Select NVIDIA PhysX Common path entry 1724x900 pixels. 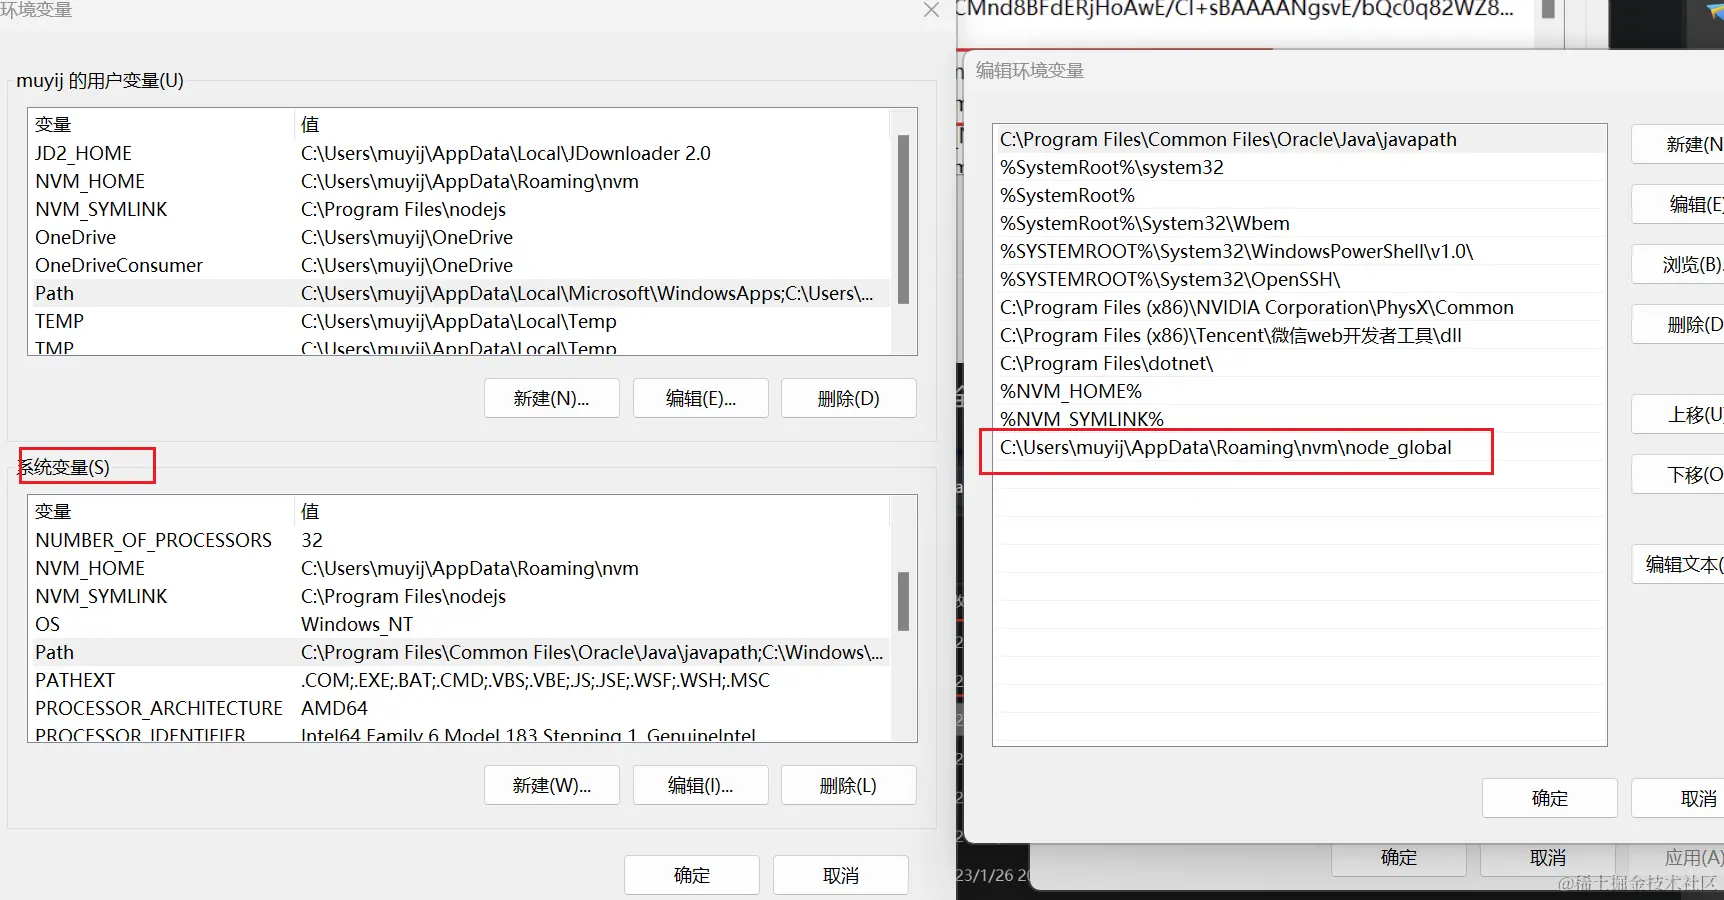[1300, 307]
